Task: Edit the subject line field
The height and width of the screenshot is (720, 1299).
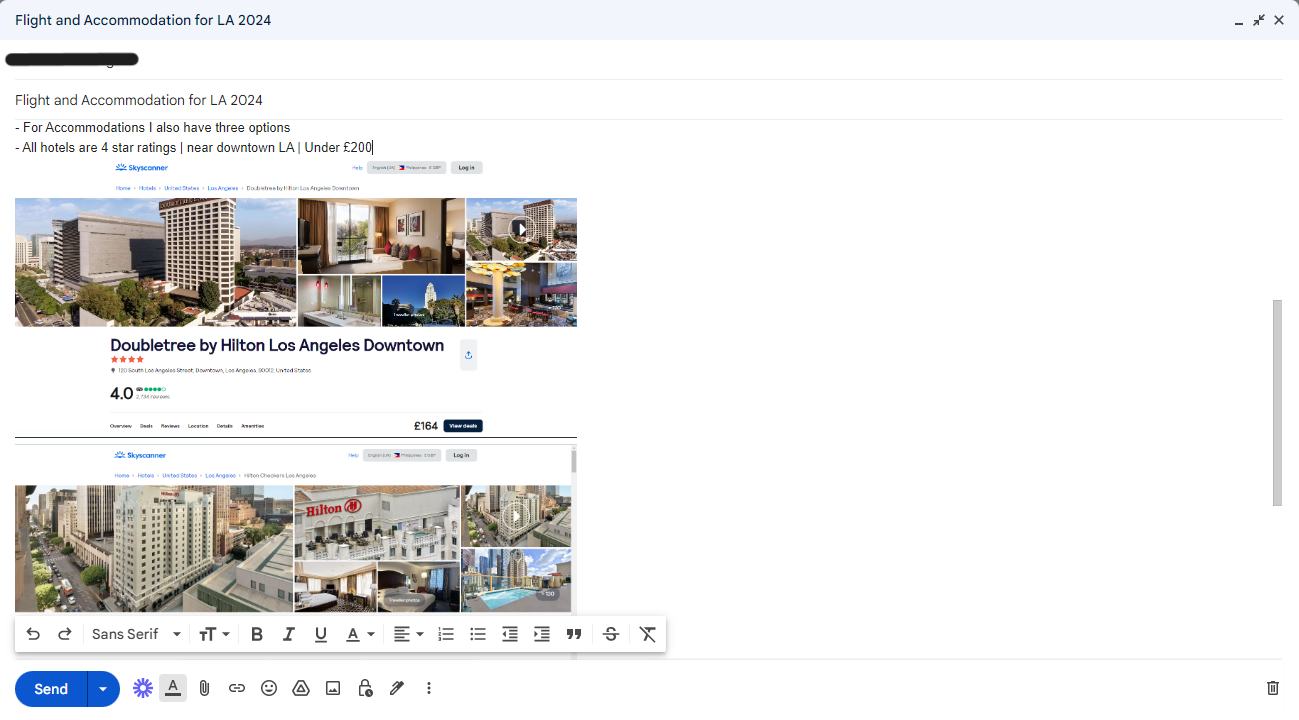Action: tap(649, 100)
